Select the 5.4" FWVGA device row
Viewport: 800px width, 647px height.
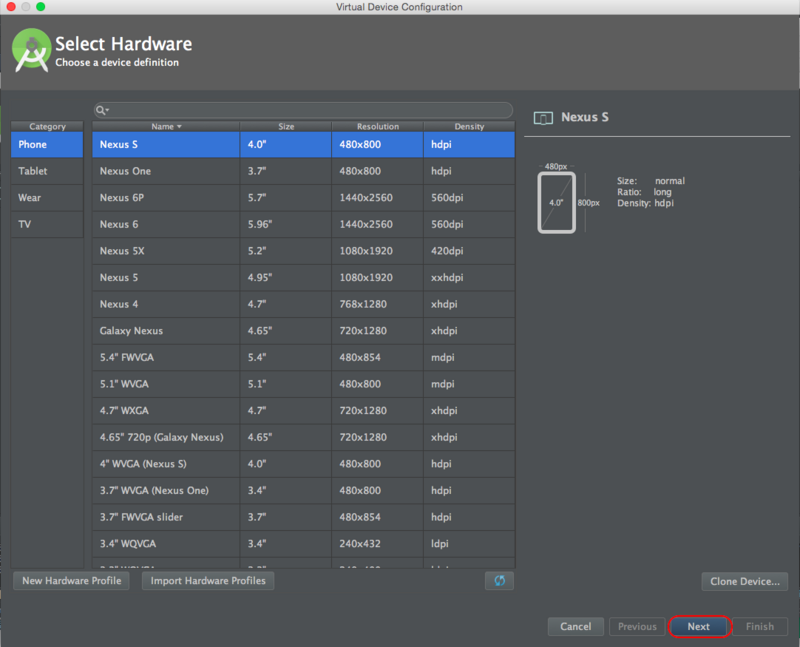(304, 357)
